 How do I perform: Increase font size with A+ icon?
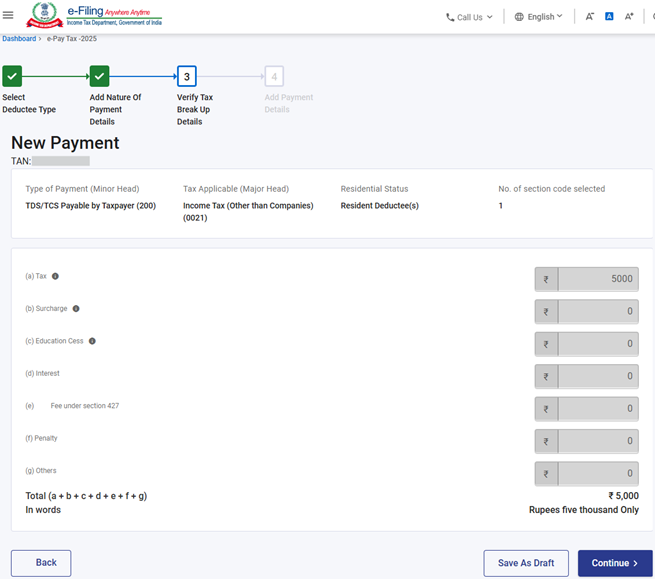click(629, 17)
